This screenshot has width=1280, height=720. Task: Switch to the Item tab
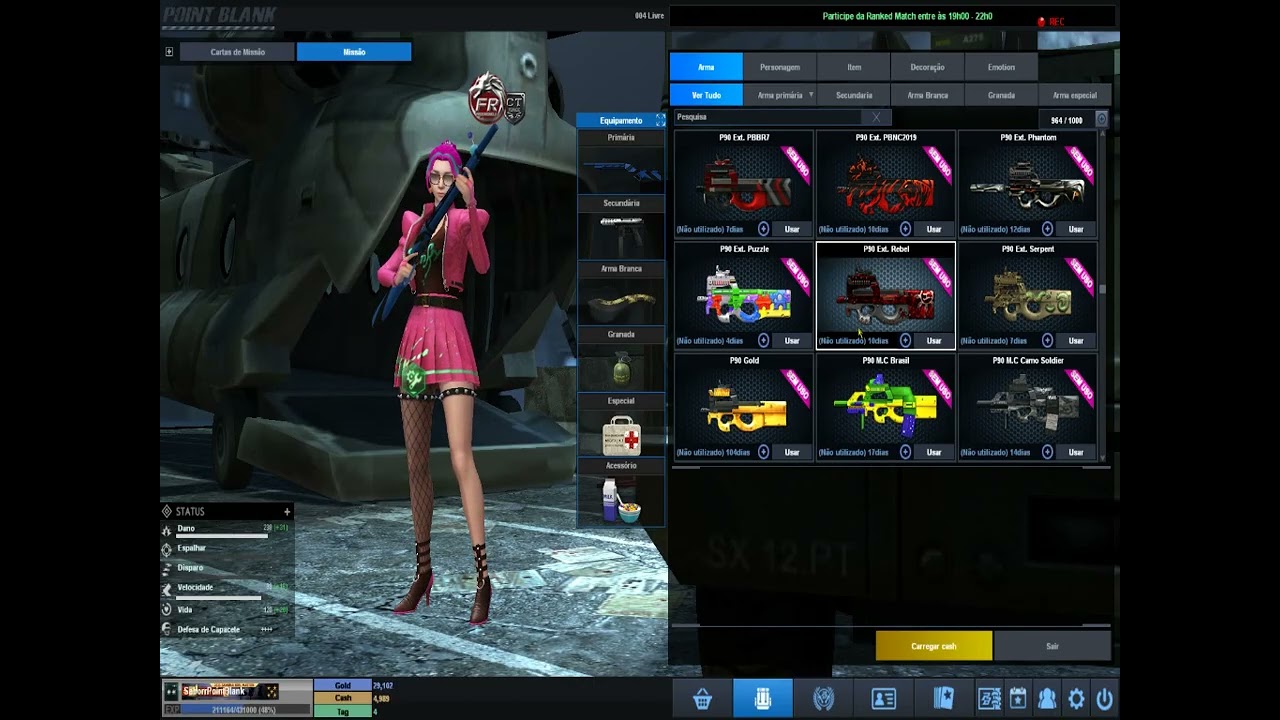(x=854, y=67)
